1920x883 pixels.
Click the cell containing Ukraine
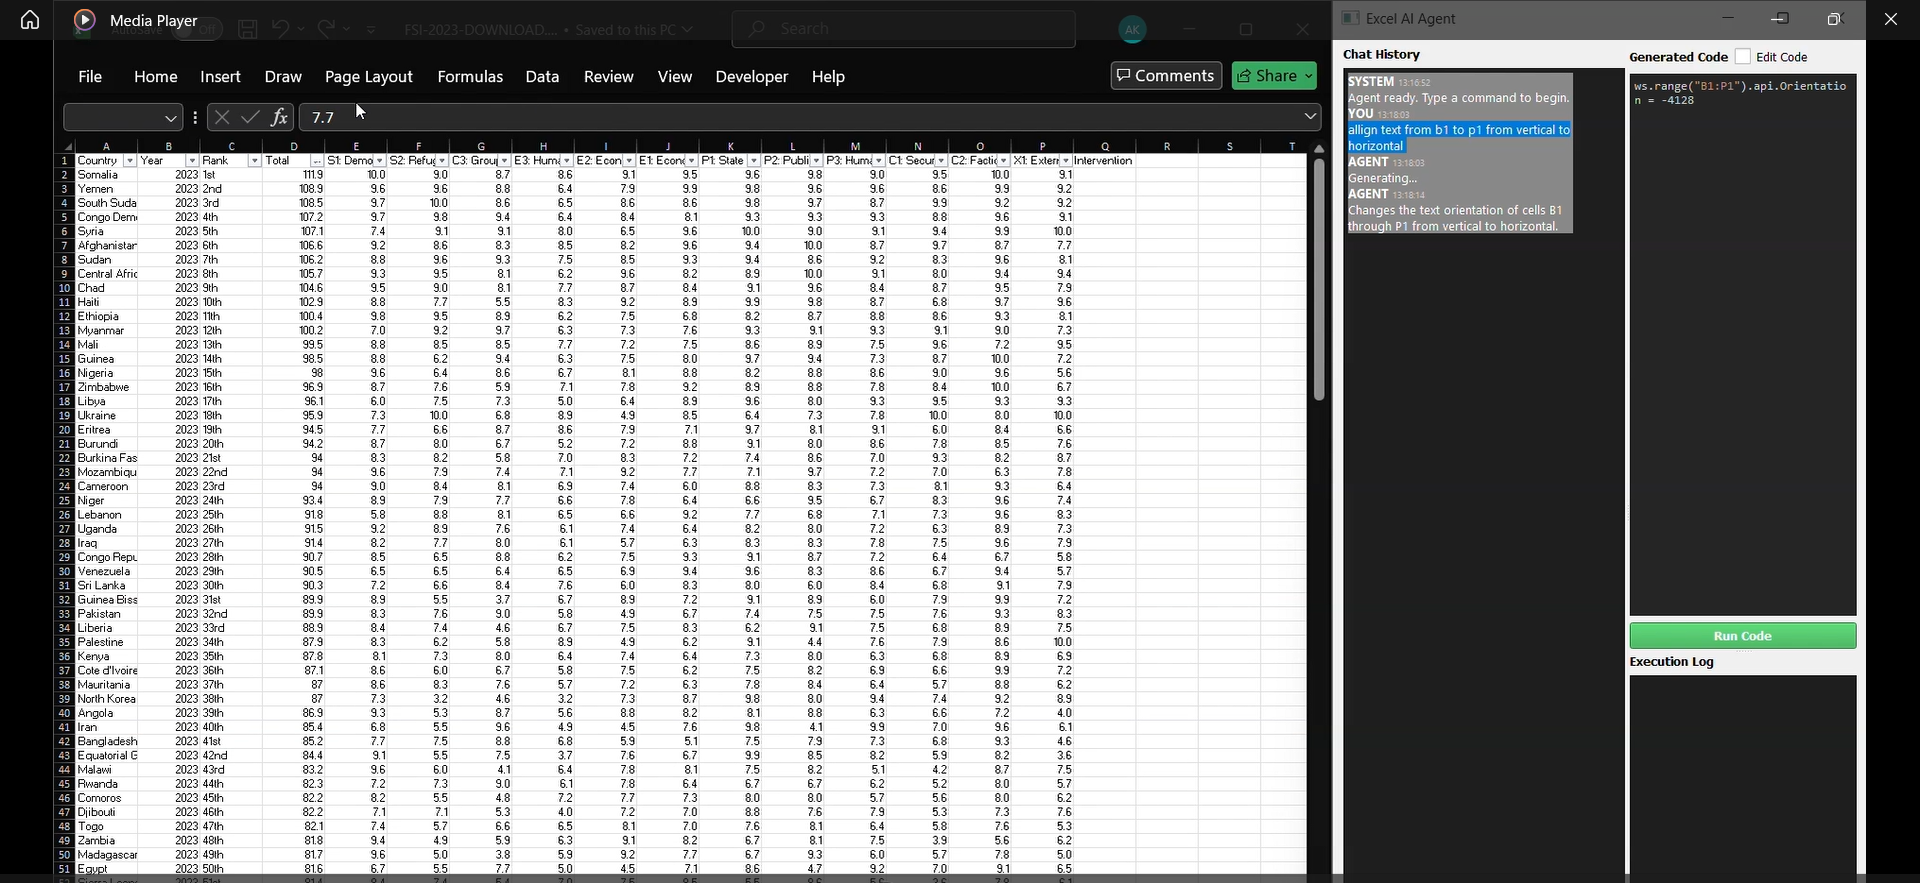[106, 416]
